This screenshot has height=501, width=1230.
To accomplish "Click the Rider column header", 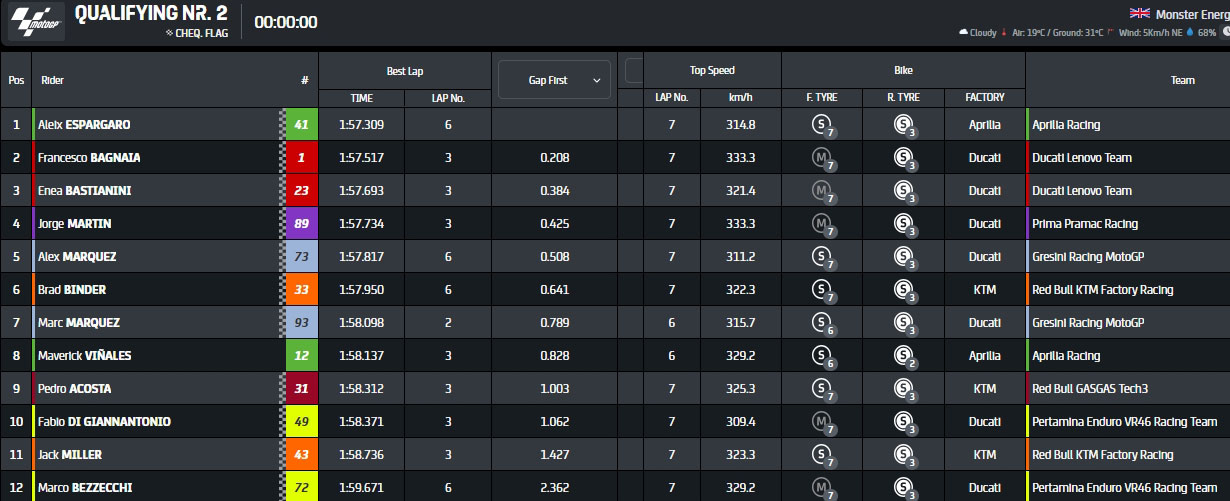I will pyautogui.click(x=53, y=80).
